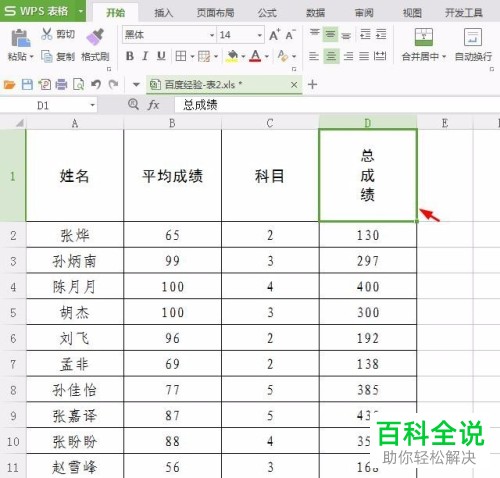Switch to the 页面布局 tab
This screenshot has width=500, height=478.
point(215,13)
